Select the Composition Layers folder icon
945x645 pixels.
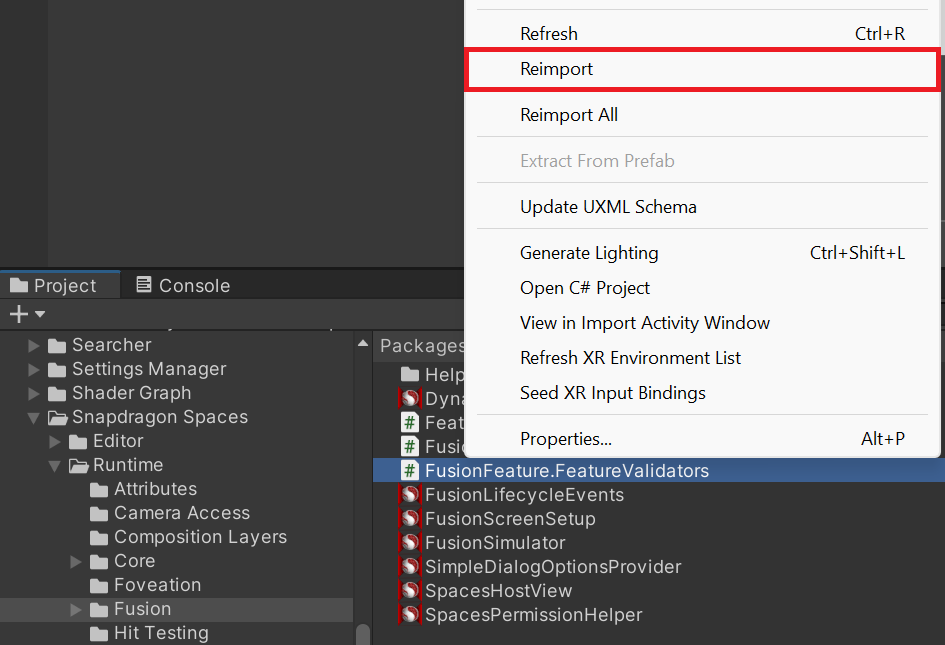point(99,538)
